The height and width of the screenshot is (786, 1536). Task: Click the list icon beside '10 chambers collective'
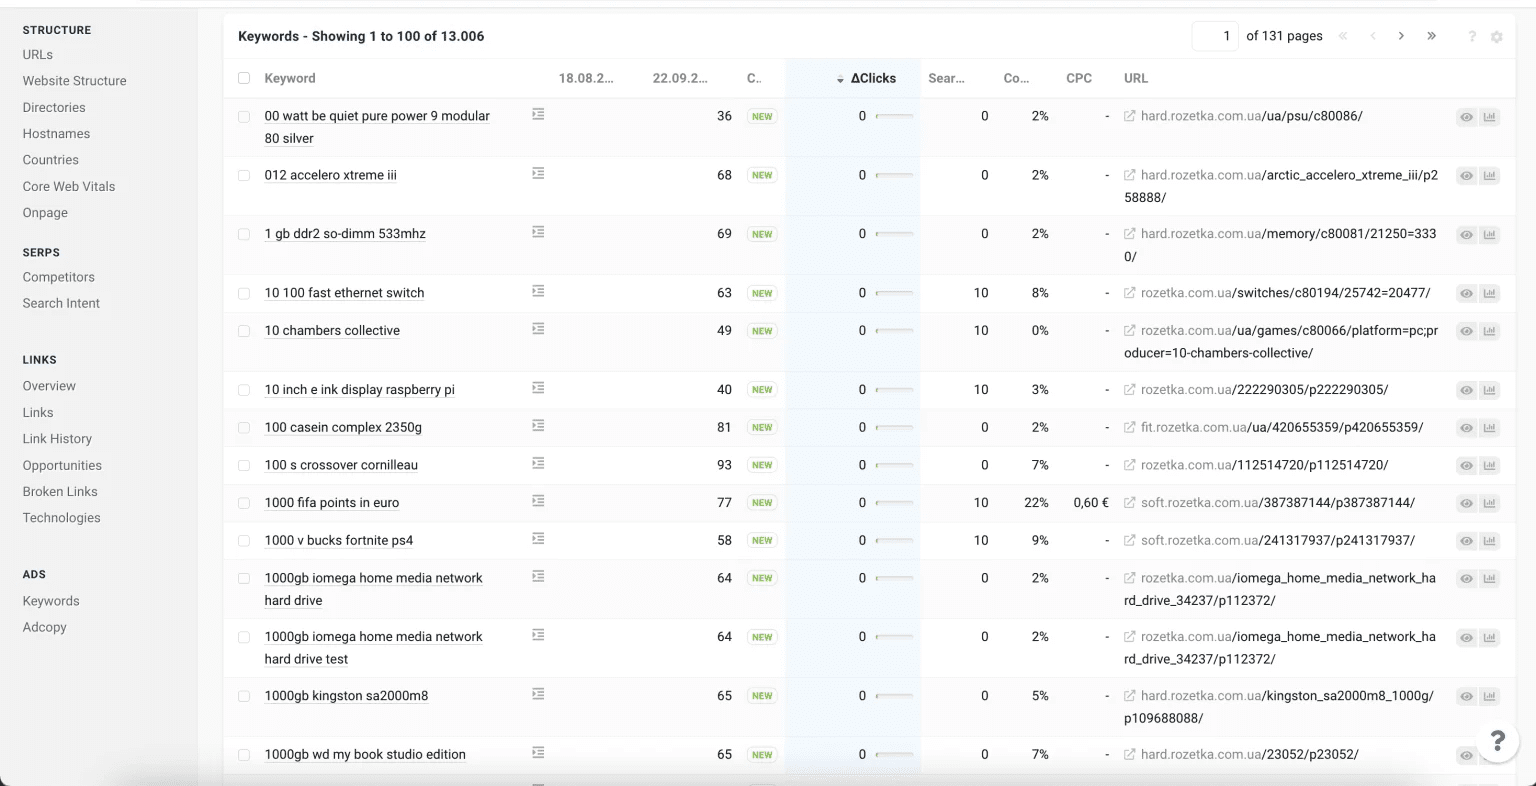pos(538,328)
